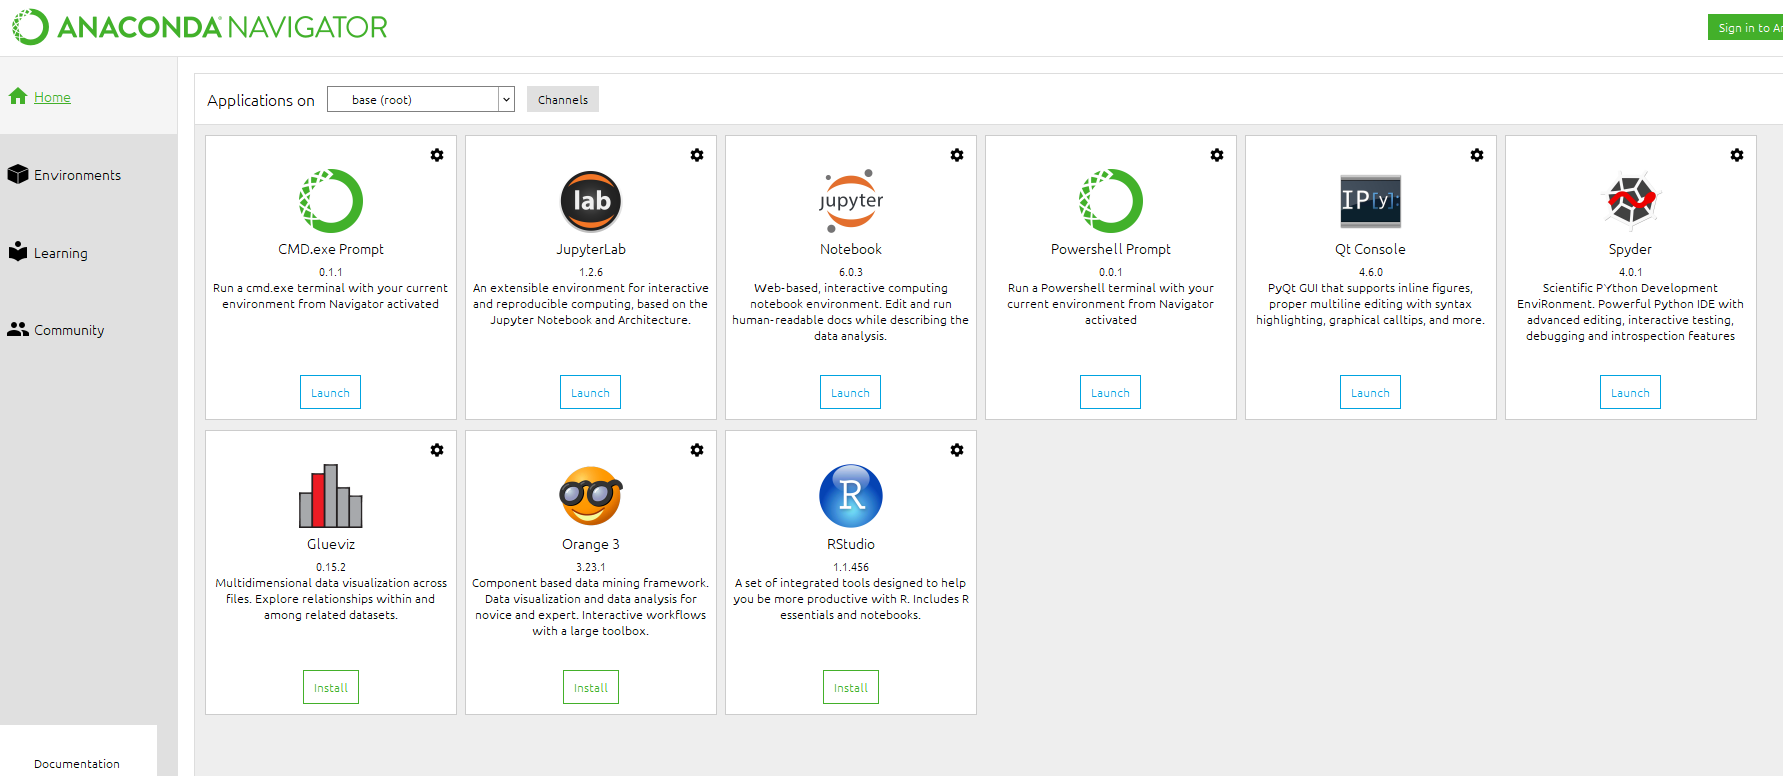Click the Orange 3 application icon
1783x776 pixels.
click(x=590, y=496)
